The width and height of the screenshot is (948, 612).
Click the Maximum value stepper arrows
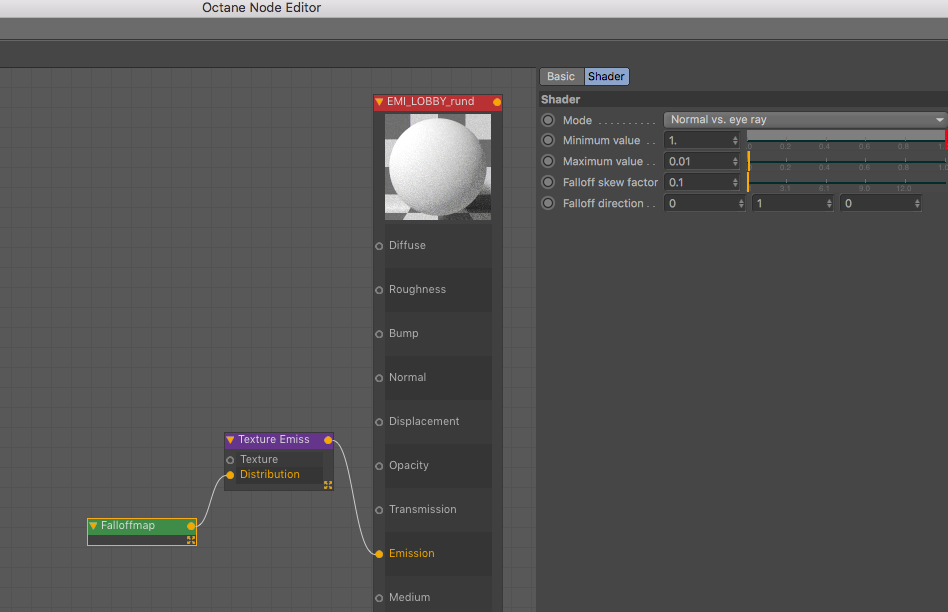(x=735, y=161)
